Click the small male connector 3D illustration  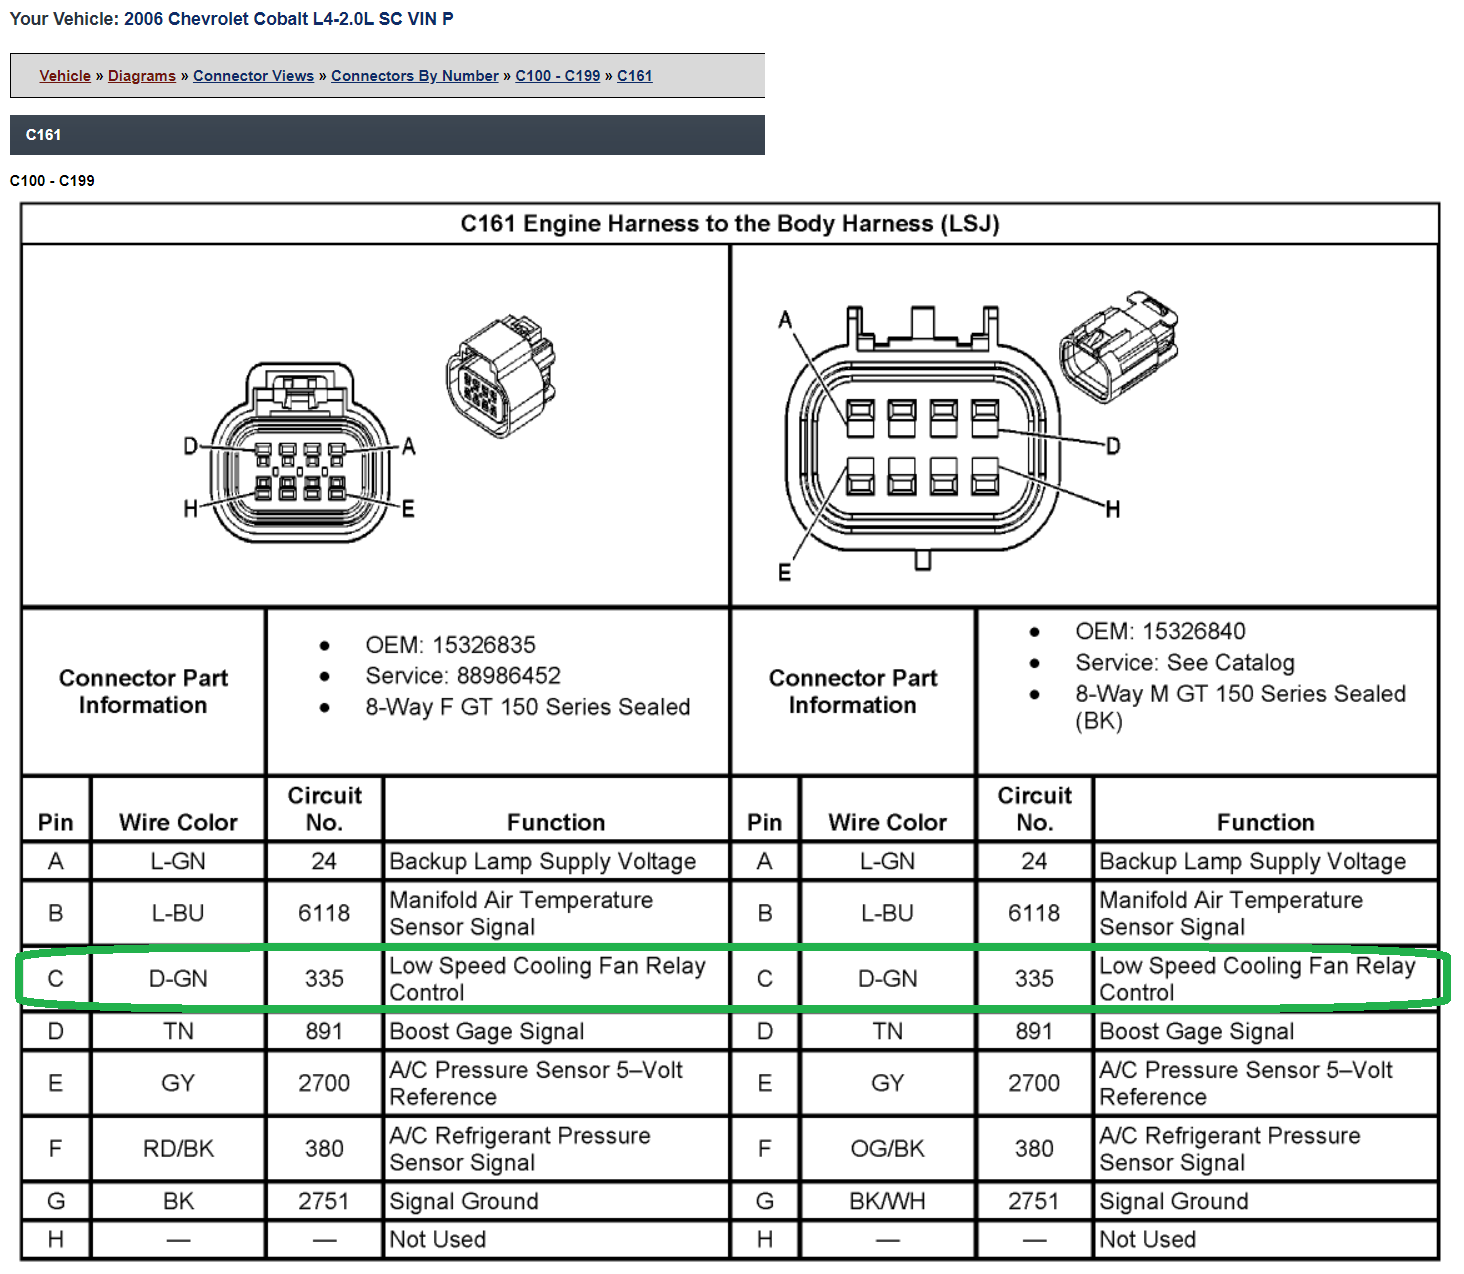click(1120, 347)
